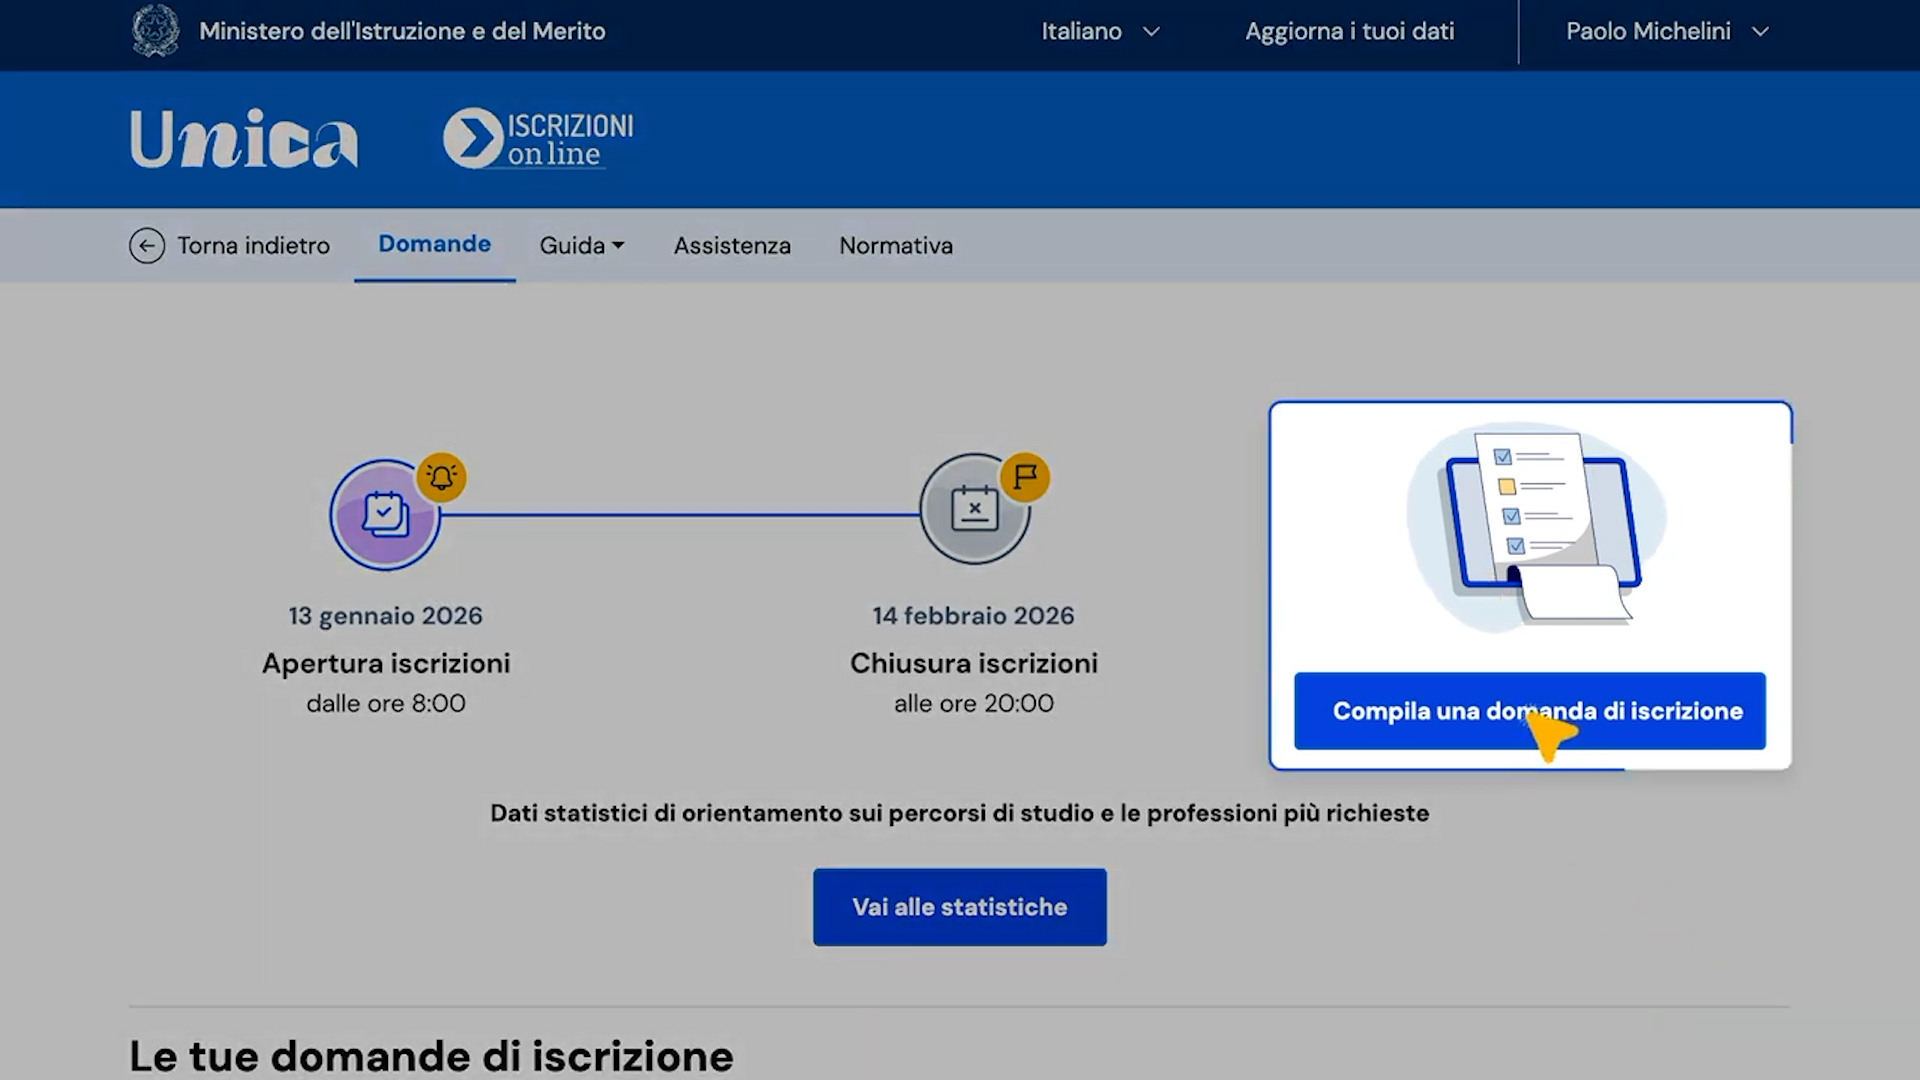
Task: Open Aggiorna i tuoi dati
Action: click(x=1349, y=31)
